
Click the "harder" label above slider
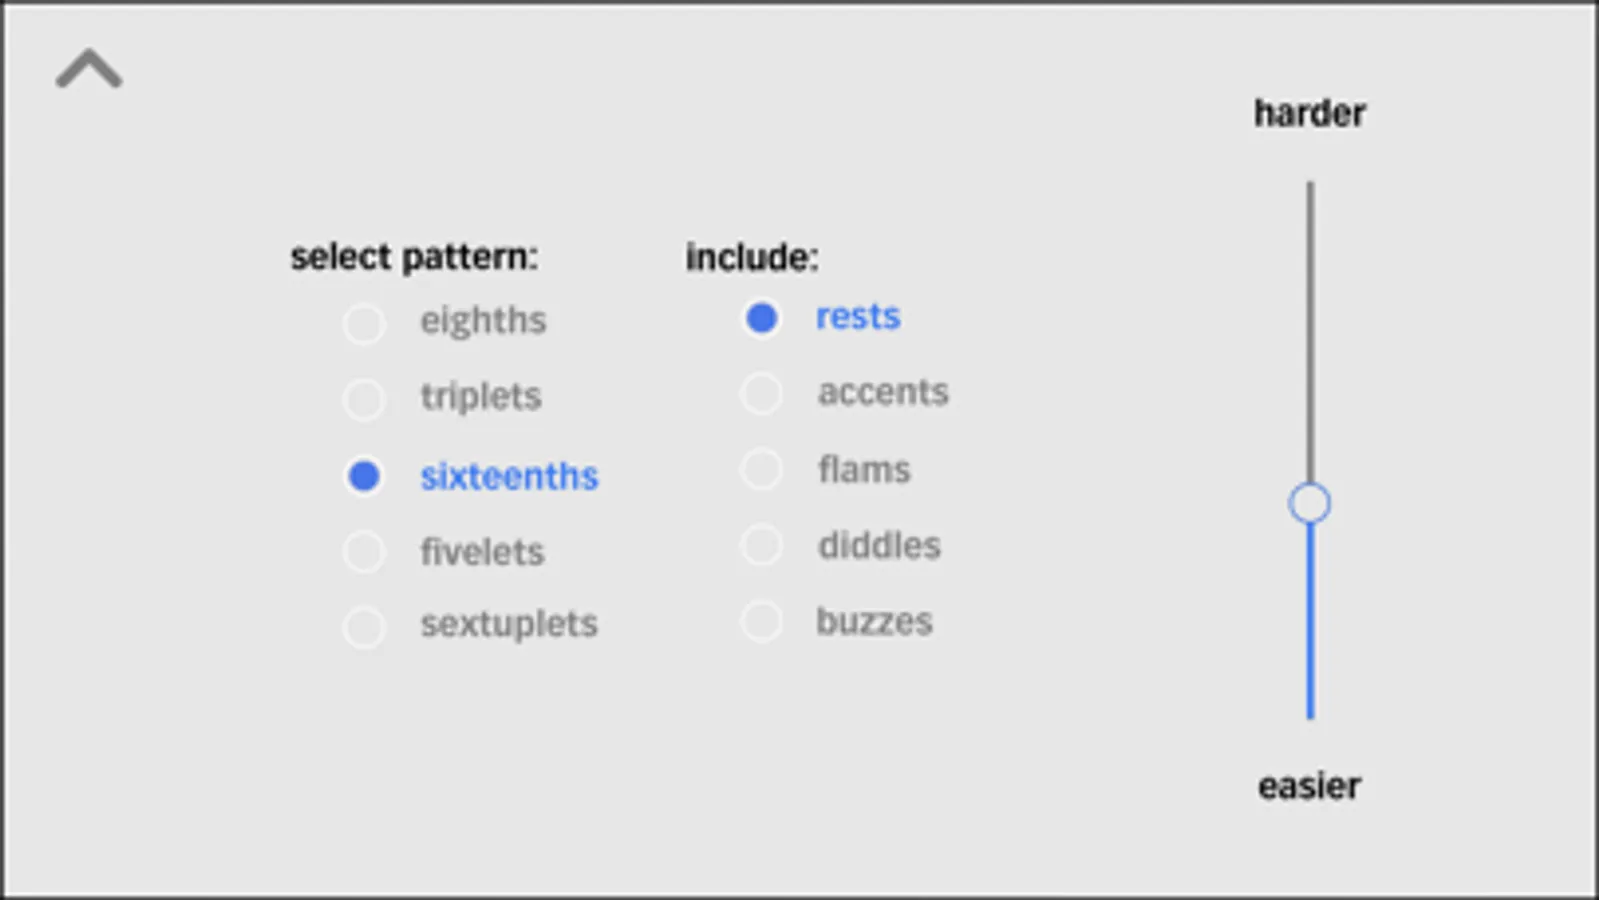click(1309, 113)
